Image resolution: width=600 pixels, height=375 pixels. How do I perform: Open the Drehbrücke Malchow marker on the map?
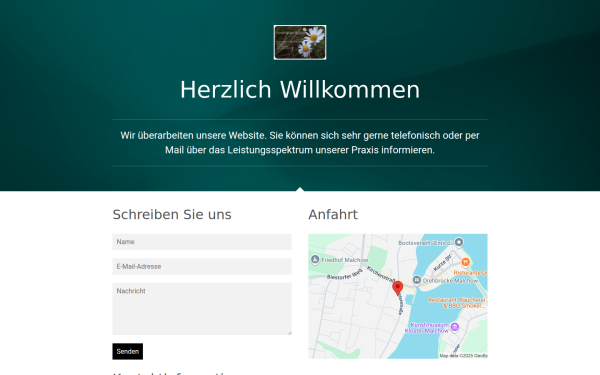click(x=417, y=280)
